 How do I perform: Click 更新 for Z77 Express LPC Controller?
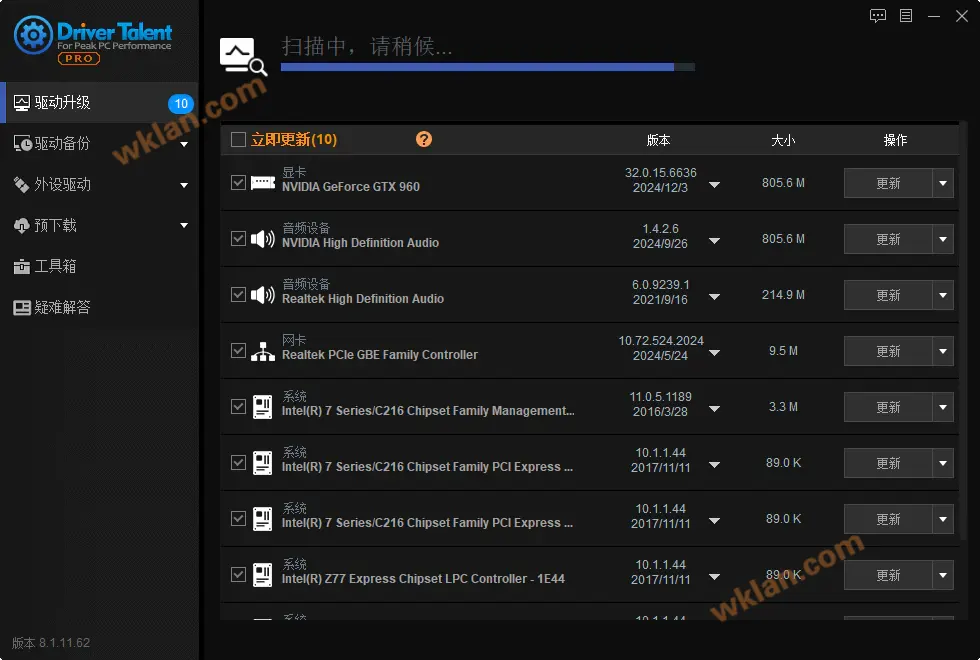(x=888, y=575)
